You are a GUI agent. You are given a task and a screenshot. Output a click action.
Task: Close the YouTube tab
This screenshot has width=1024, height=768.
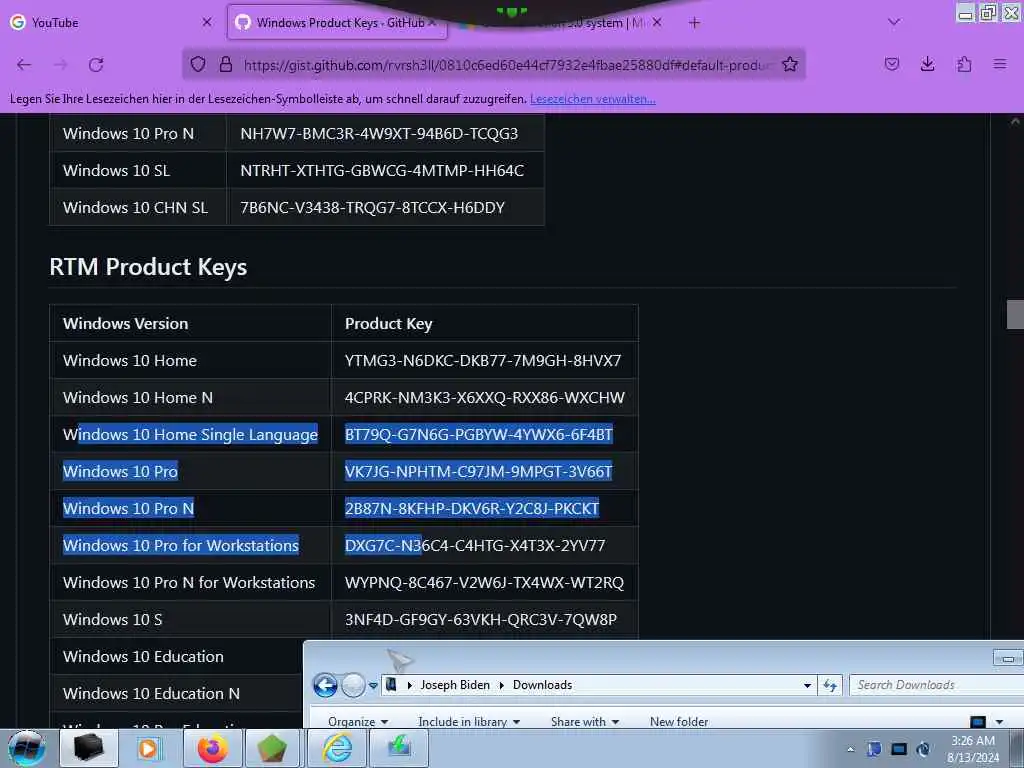coord(207,22)
